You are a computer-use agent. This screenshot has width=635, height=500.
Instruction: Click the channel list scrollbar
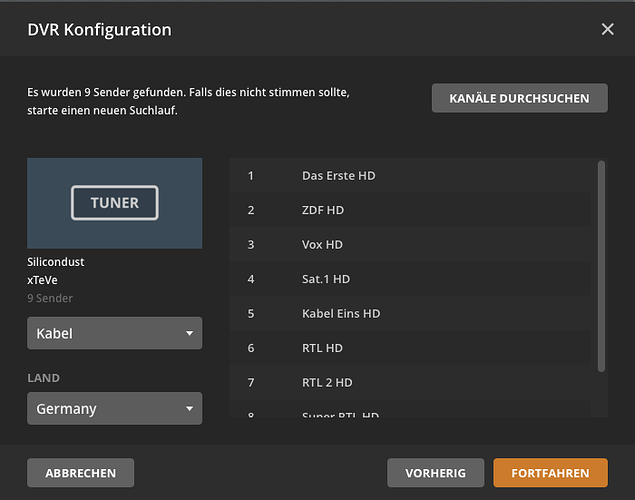[601, 265]
